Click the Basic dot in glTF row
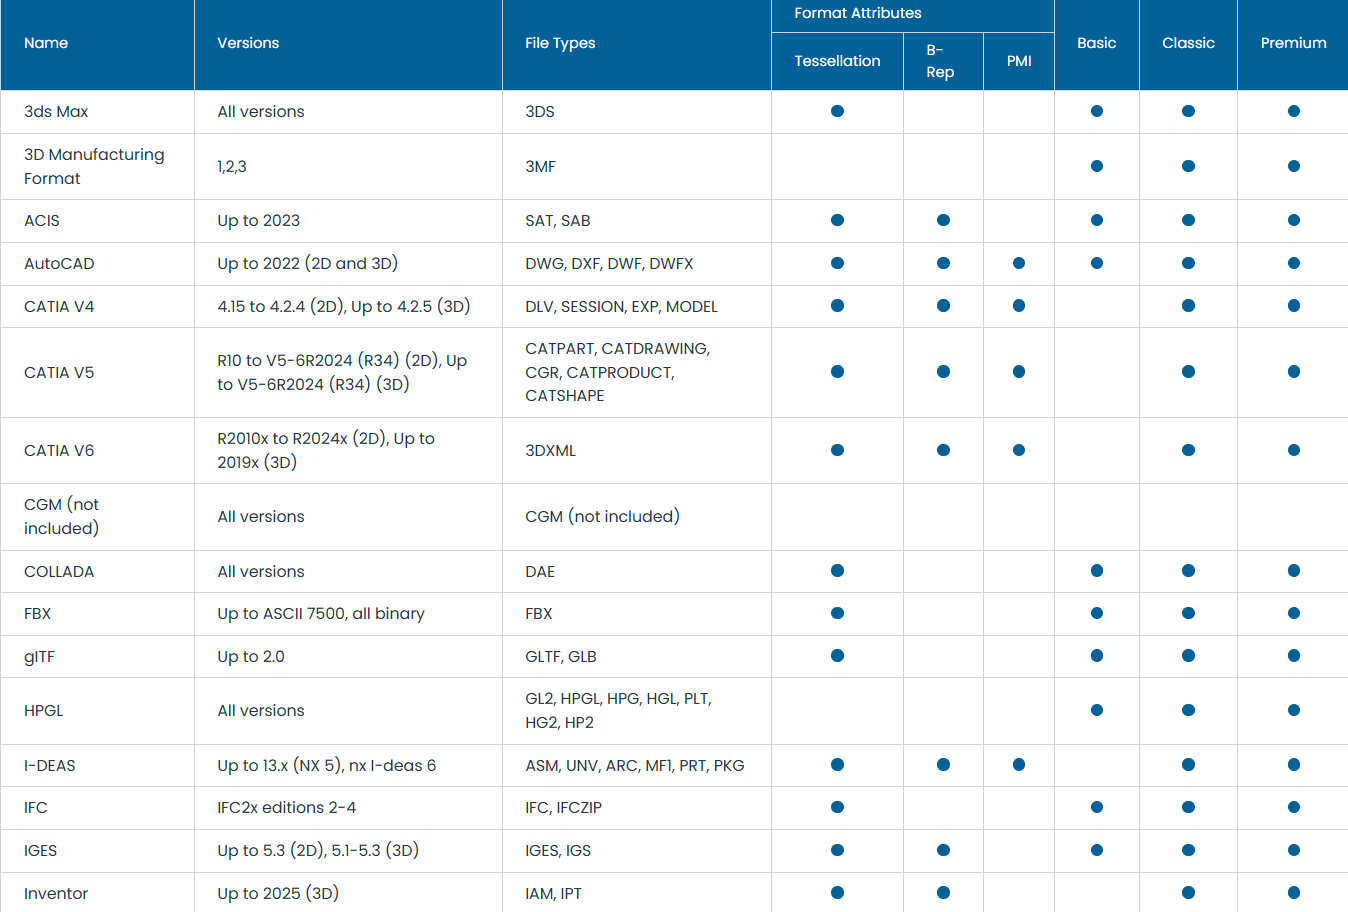1348x912 pixels. click(1096, 656)
